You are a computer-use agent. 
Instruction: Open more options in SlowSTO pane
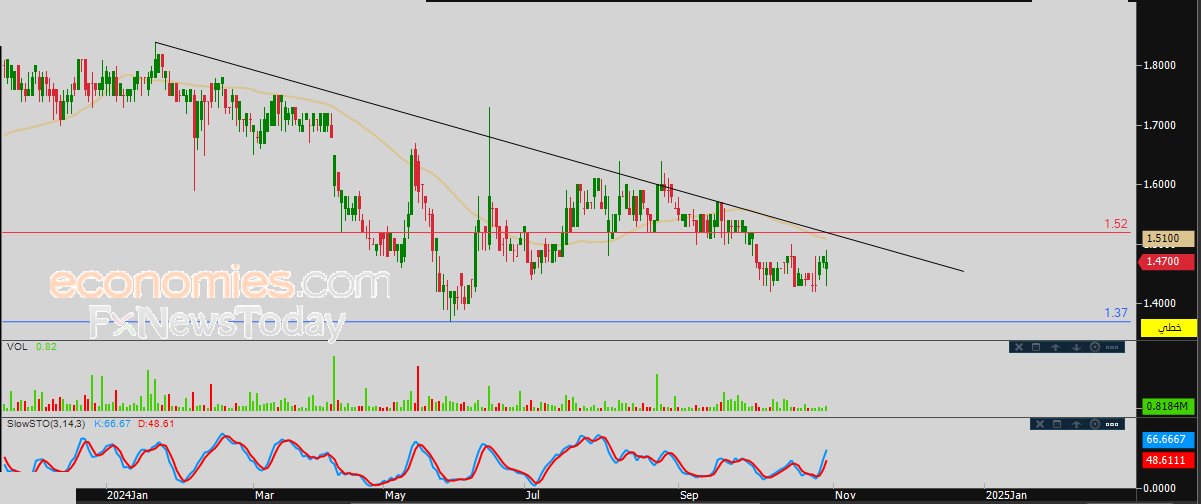[x=1112, y=424]
